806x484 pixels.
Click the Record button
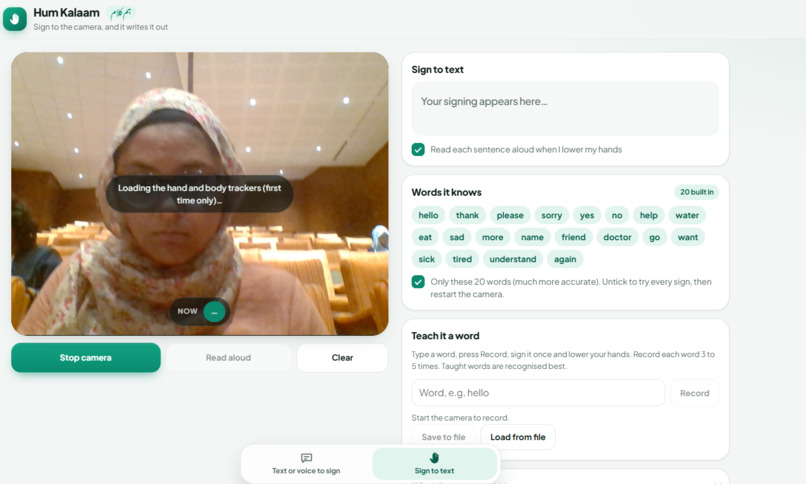point(694,393)
